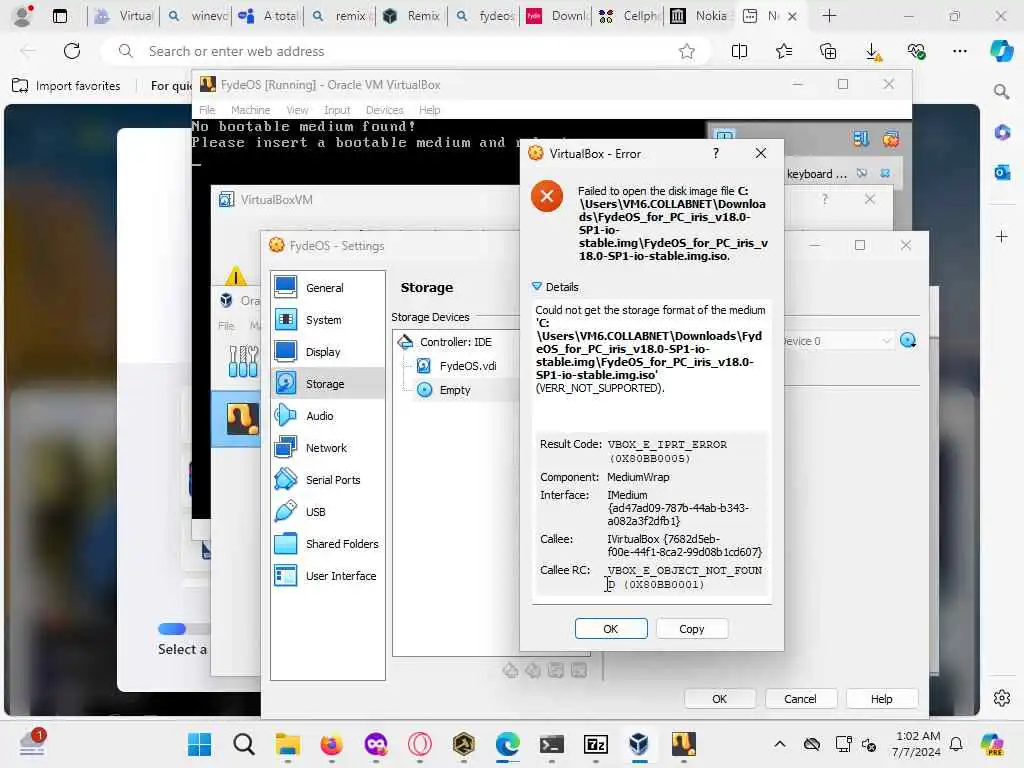Open Windows Start menu
The width and height of the screenshot is (1024, 768).
[199, 744]
